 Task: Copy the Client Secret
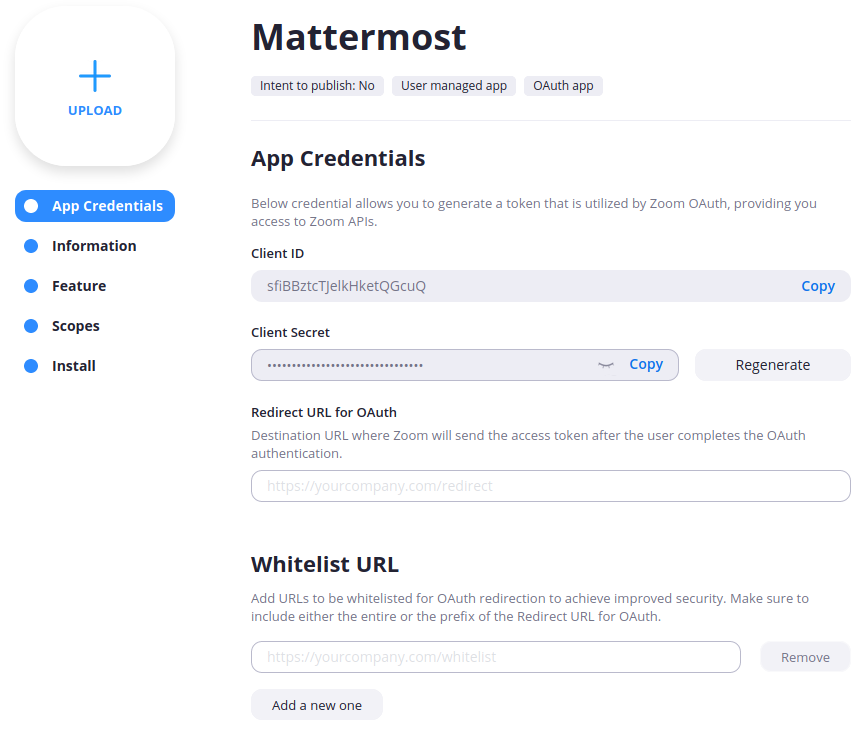pyautogui.click(x=646, y=365)
